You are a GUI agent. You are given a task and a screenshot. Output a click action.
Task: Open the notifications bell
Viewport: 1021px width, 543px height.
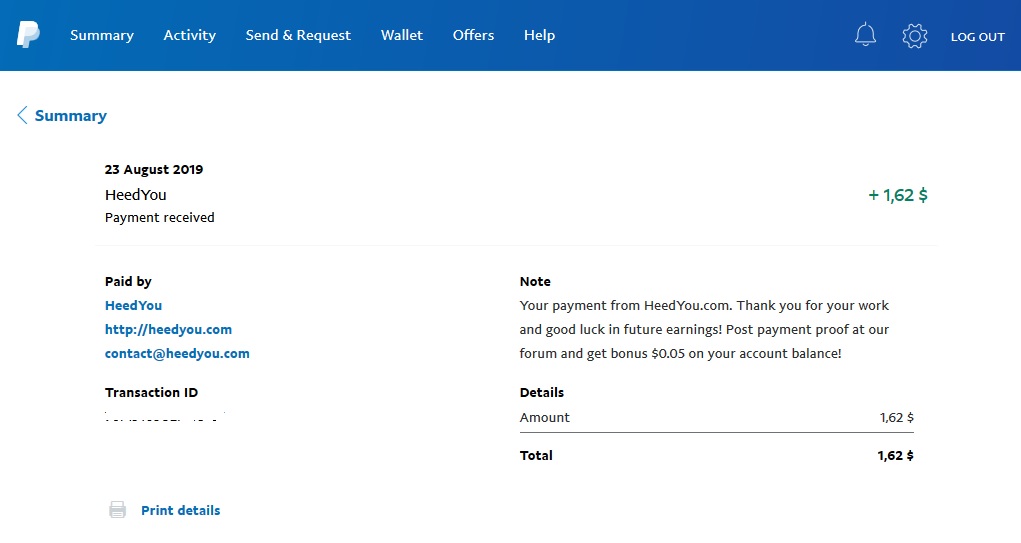(865, 35)
